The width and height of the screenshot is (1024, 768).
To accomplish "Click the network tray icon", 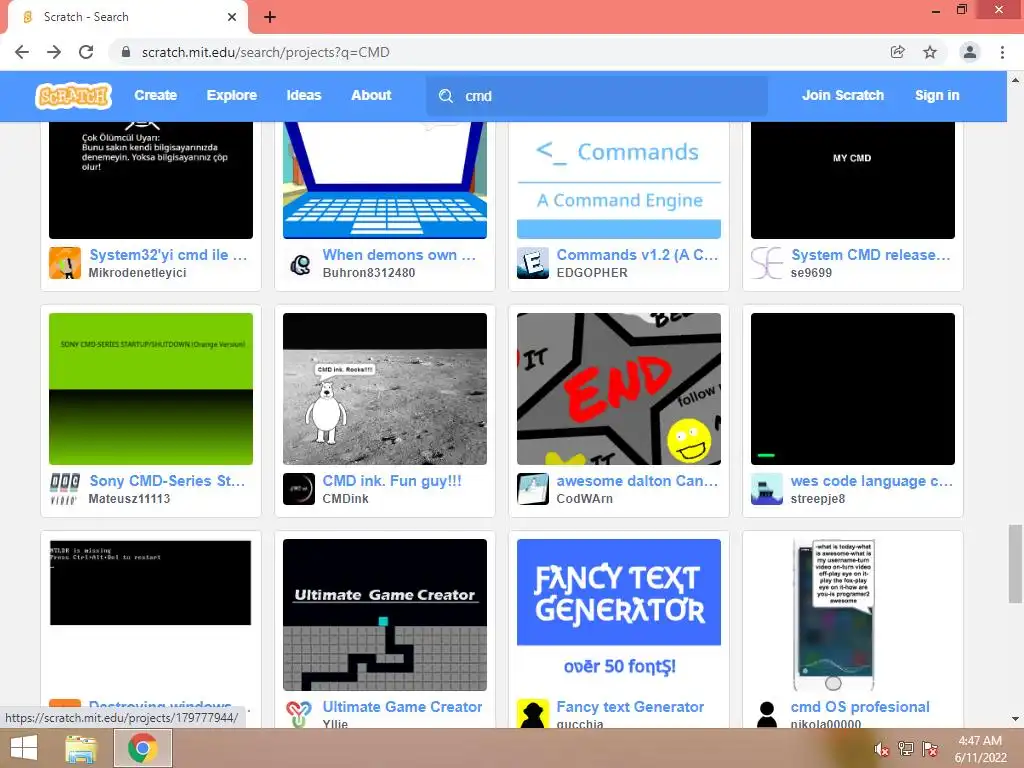I will pos(906,749).
